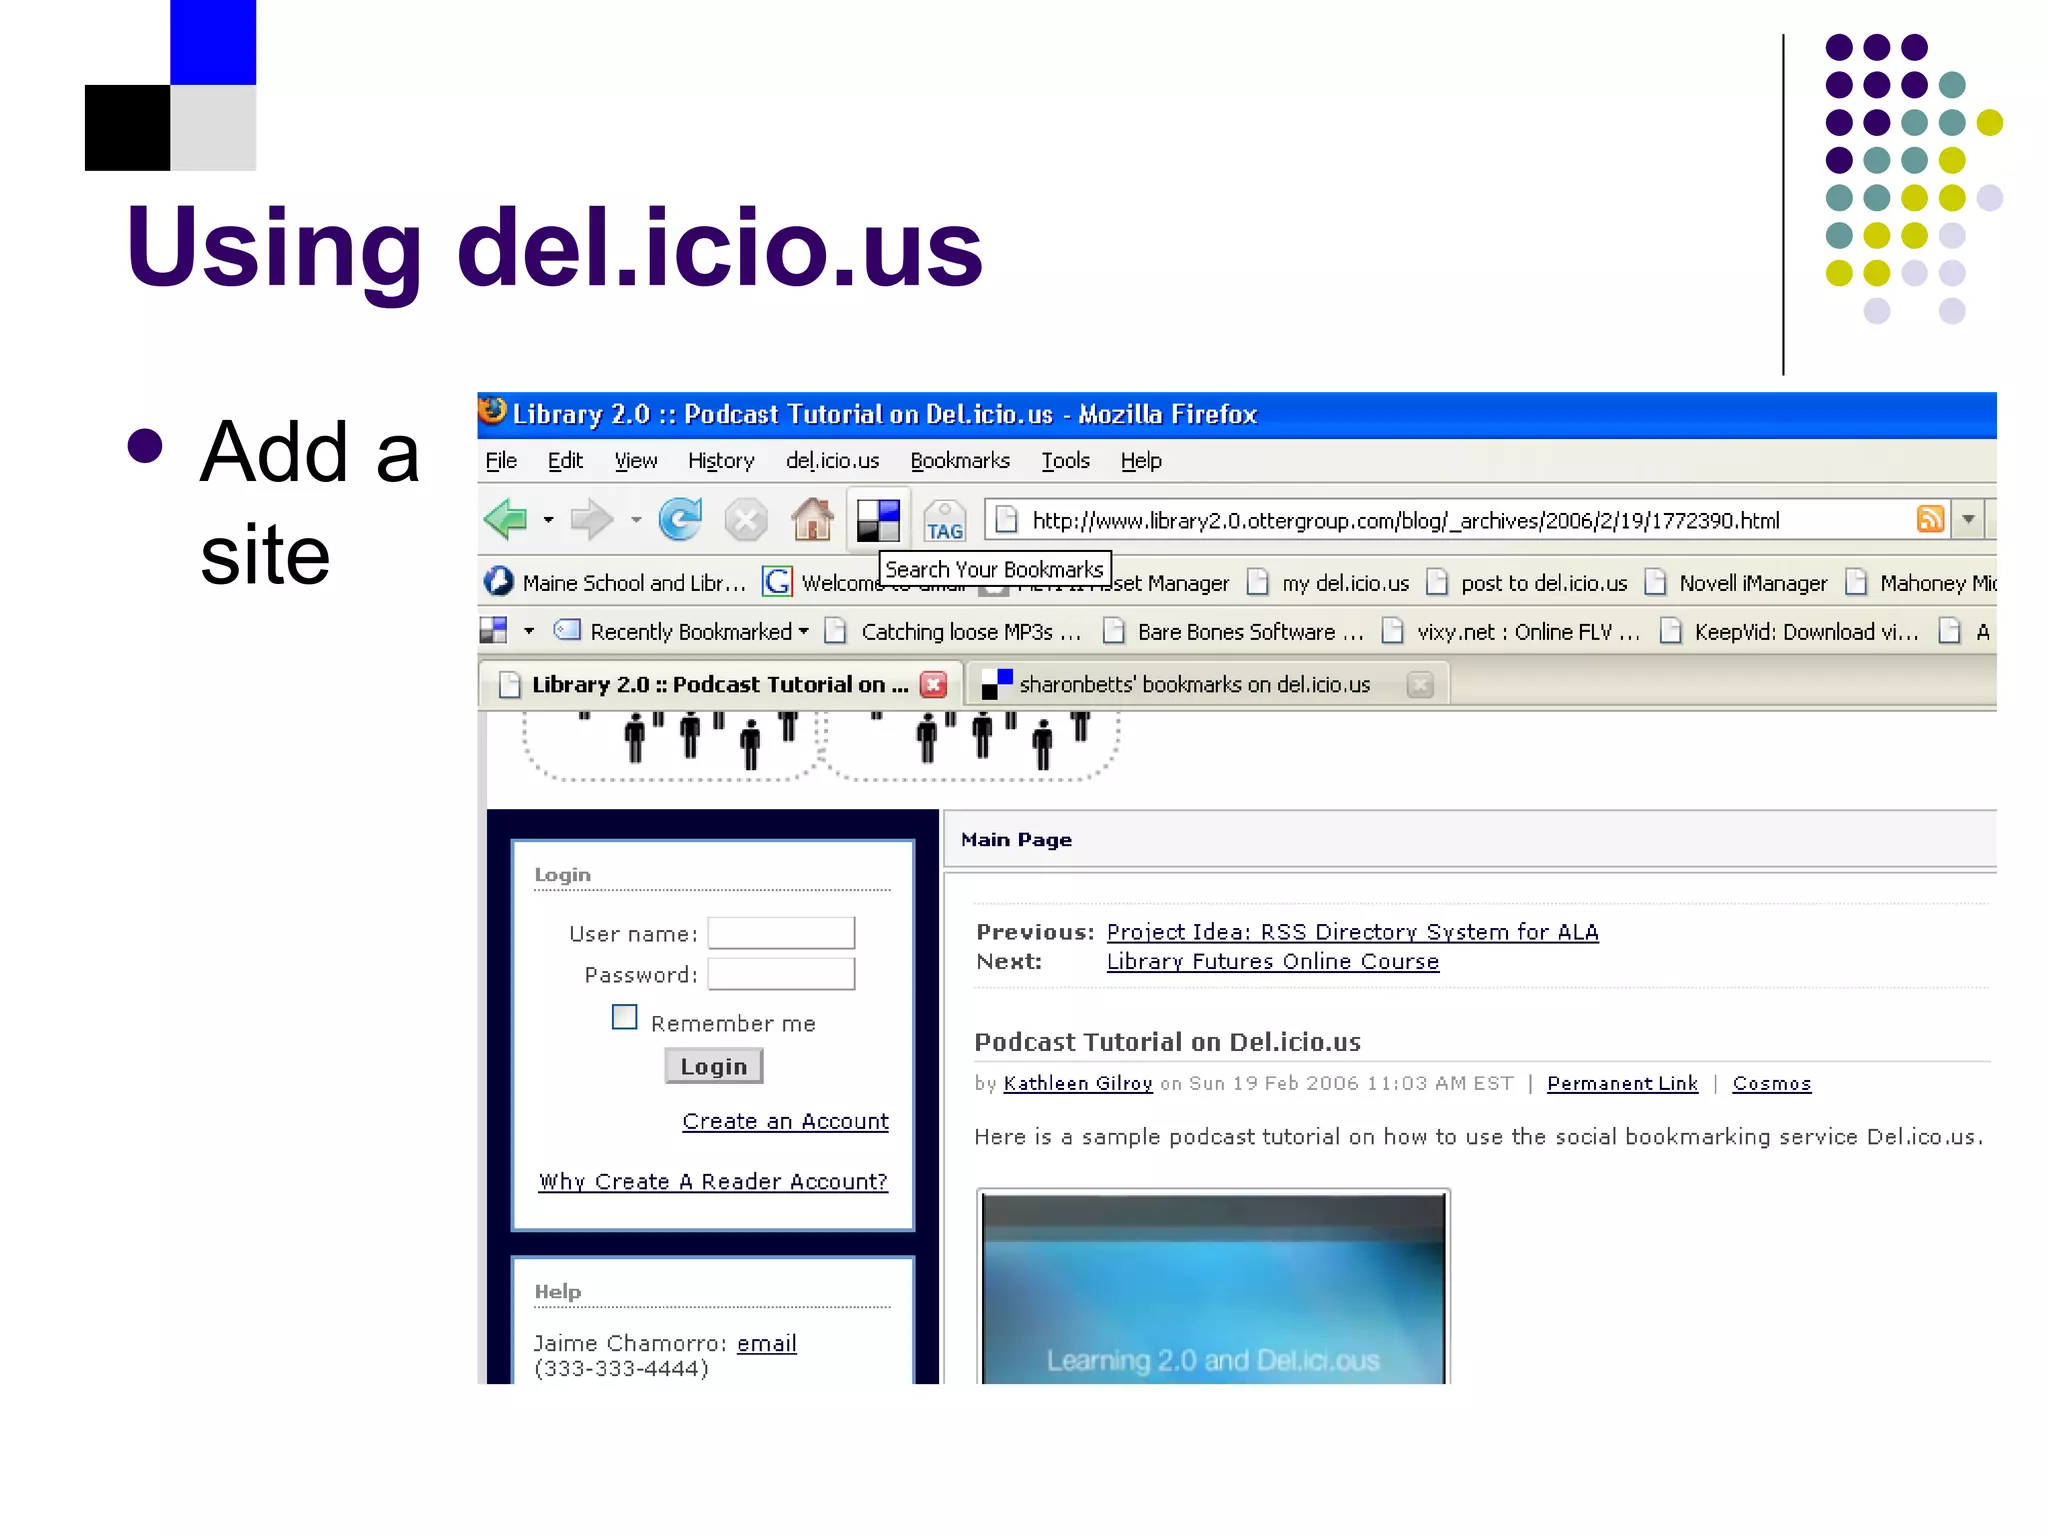The image size is (2048, 1536).
Task: Open the del.icio.us menu
Action: click(x=832, y=460)
